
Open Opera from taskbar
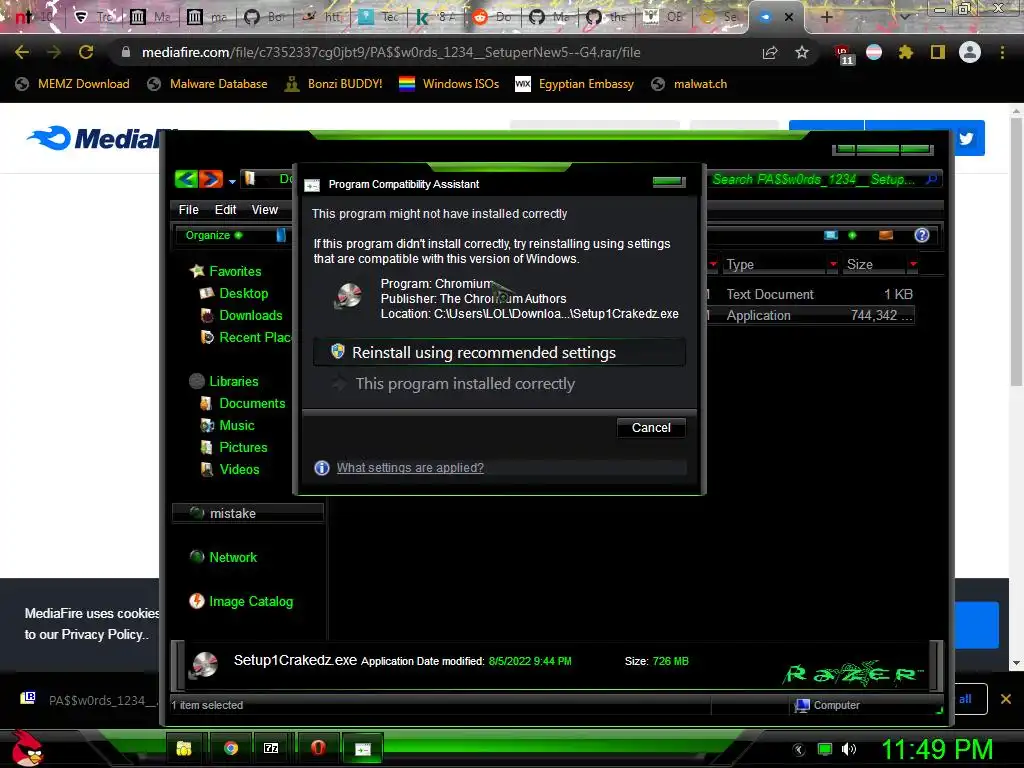click(318, 748)
